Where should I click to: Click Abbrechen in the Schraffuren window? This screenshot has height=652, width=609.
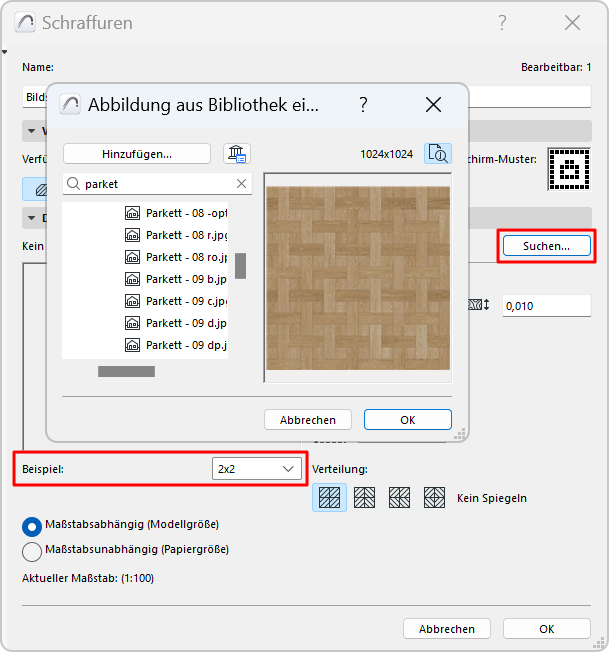pyautogui.click(x=446, y=629)
